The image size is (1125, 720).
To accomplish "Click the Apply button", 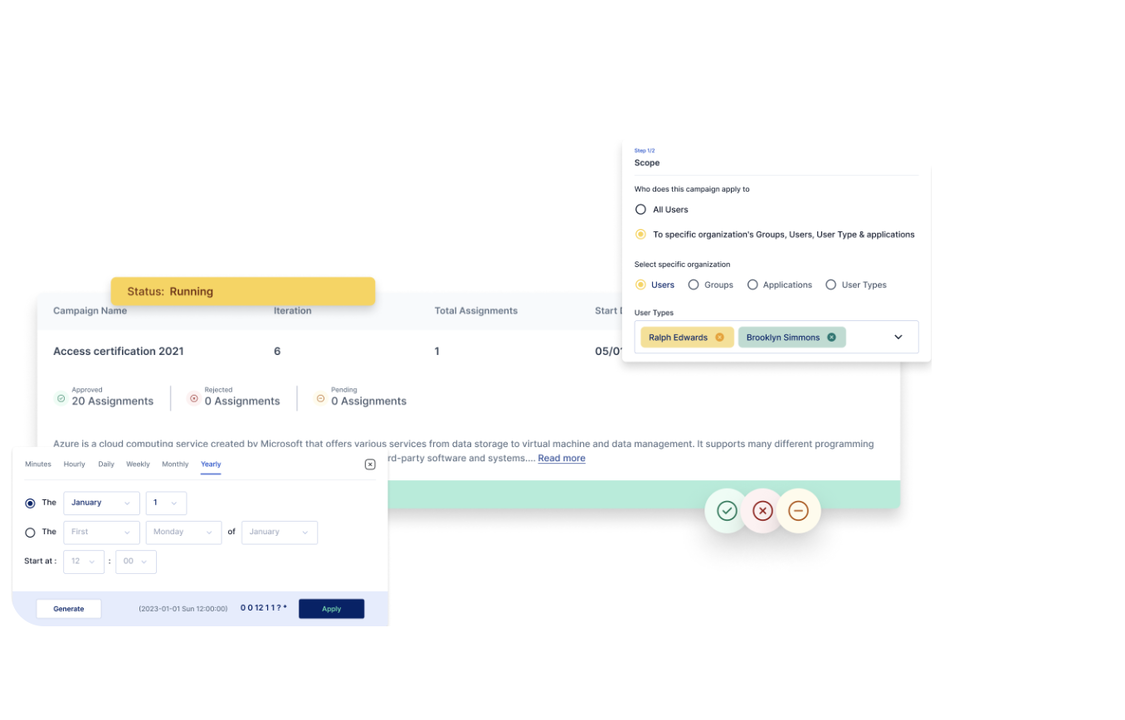I will point(331,609).
